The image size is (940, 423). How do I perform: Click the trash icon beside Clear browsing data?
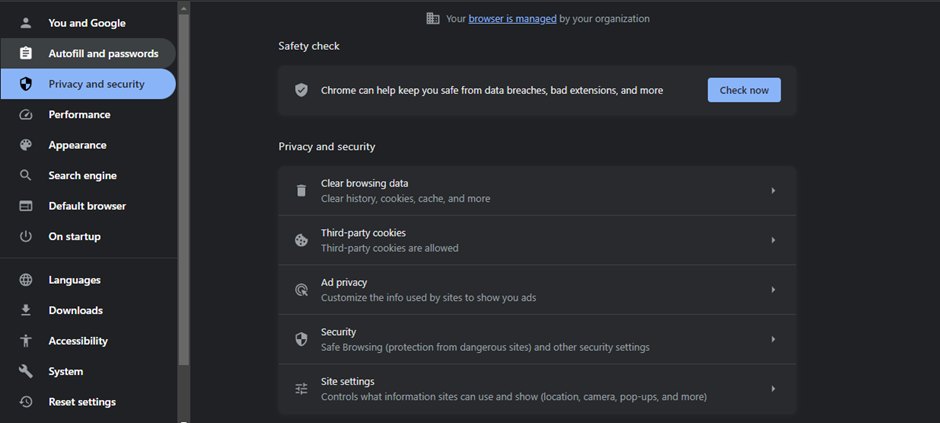click(301, 191)
